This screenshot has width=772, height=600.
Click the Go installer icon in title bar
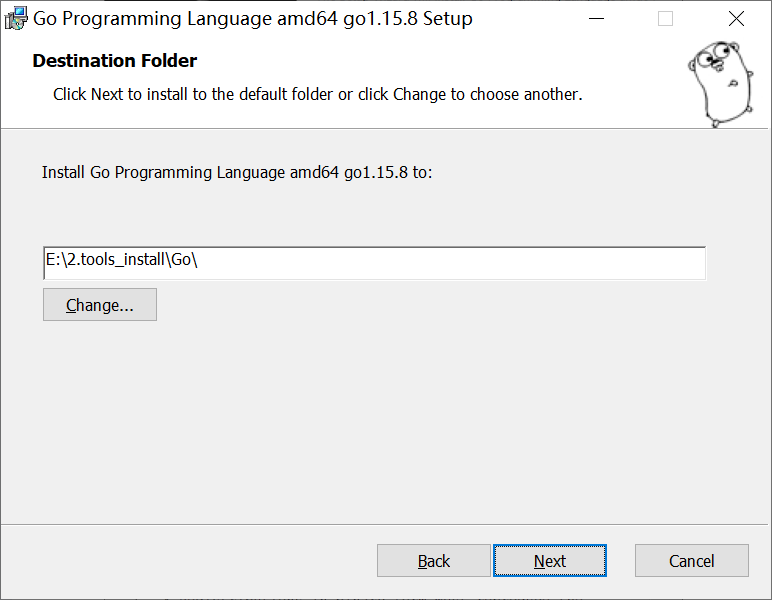17,19
